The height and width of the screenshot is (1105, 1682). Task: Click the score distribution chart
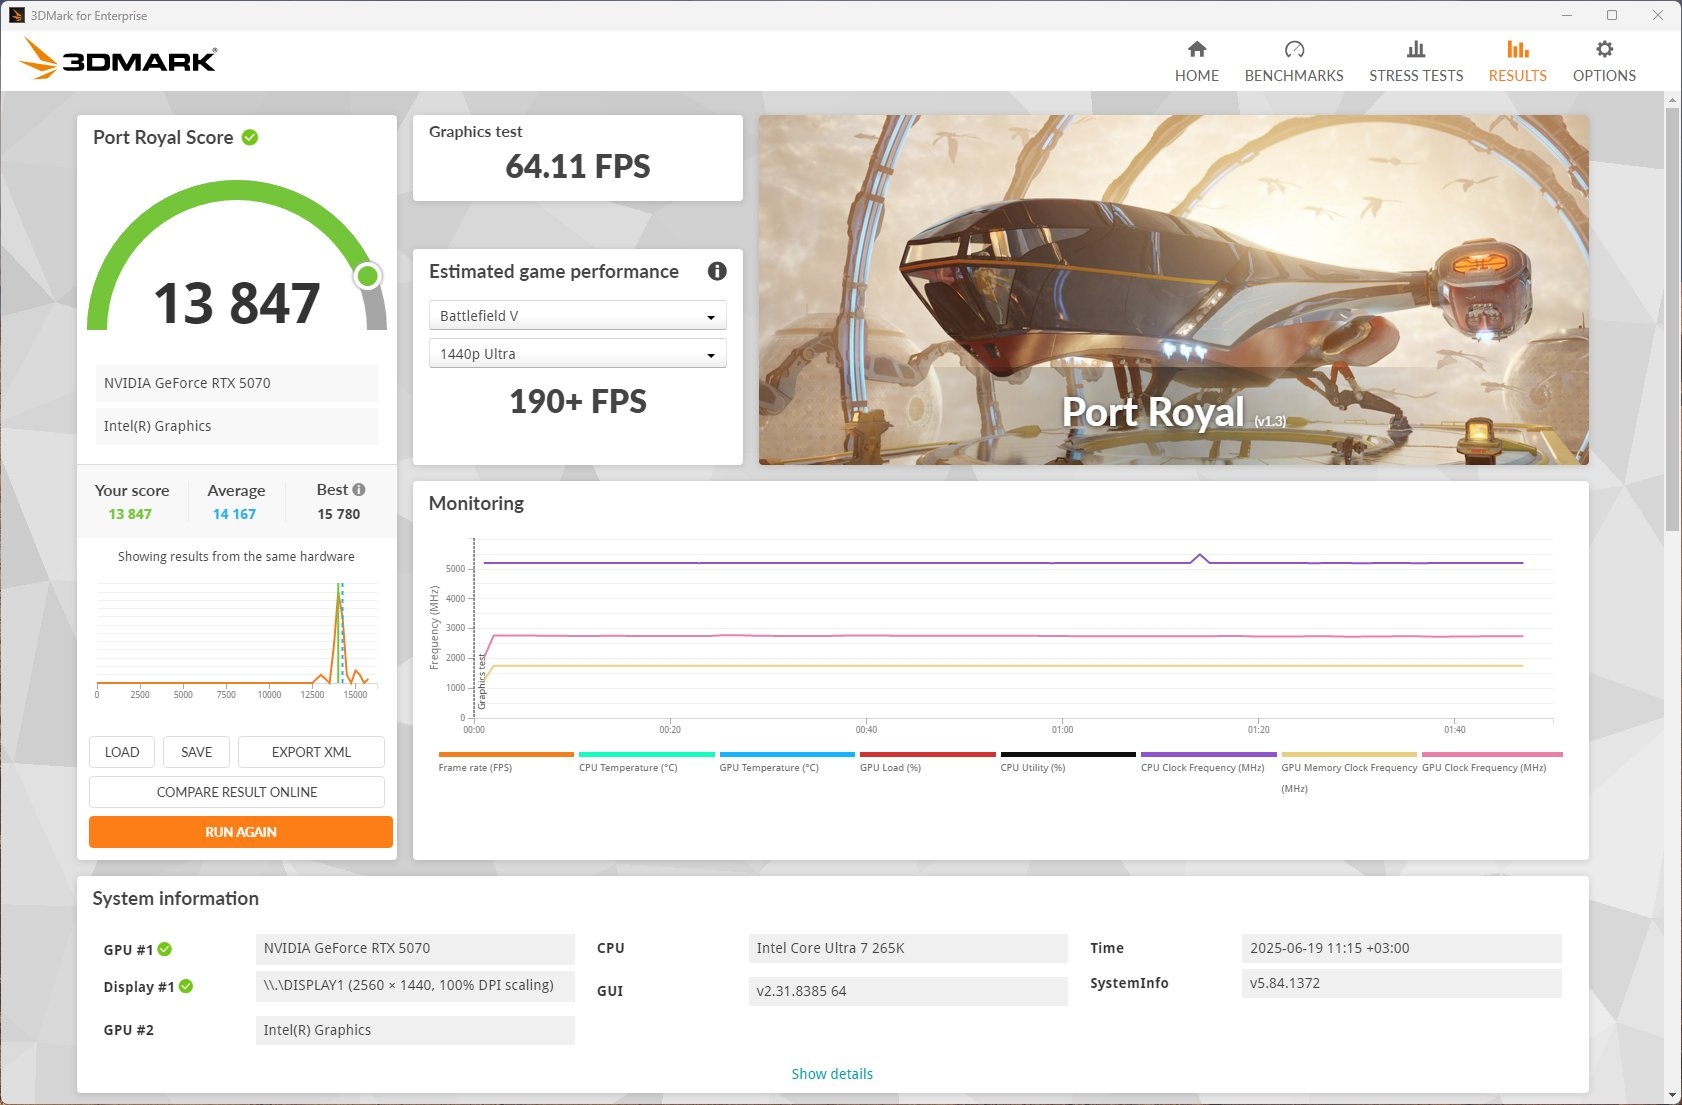pyautogui.click(x=237, y=640)
